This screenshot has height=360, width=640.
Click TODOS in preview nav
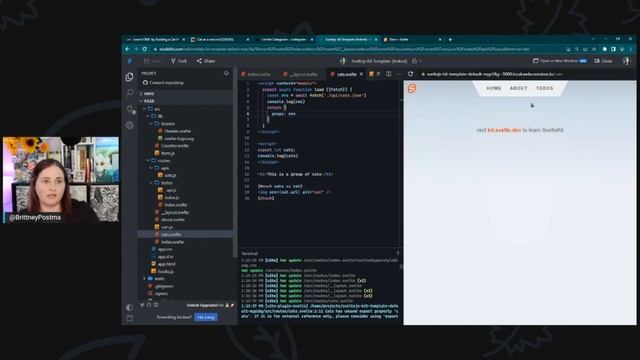pos(544,88)
